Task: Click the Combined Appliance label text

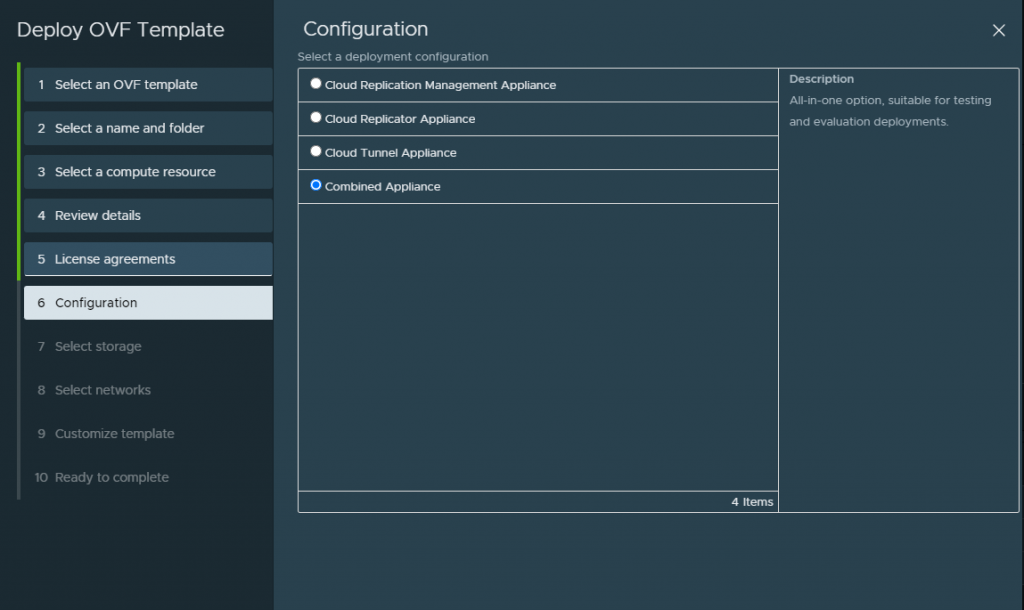Action: pyautogui.click(x=383, y=187)
